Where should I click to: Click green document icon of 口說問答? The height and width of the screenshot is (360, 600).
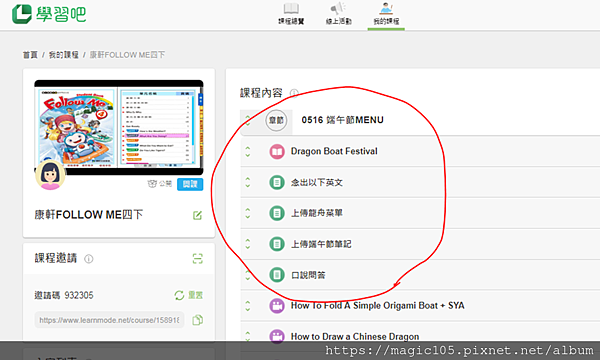(277, 275)
